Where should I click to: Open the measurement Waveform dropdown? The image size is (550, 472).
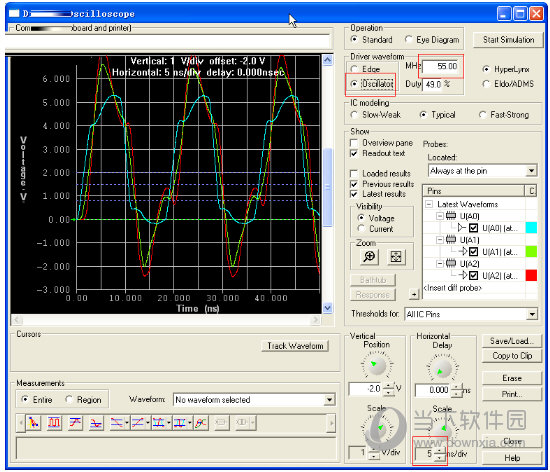329,400
